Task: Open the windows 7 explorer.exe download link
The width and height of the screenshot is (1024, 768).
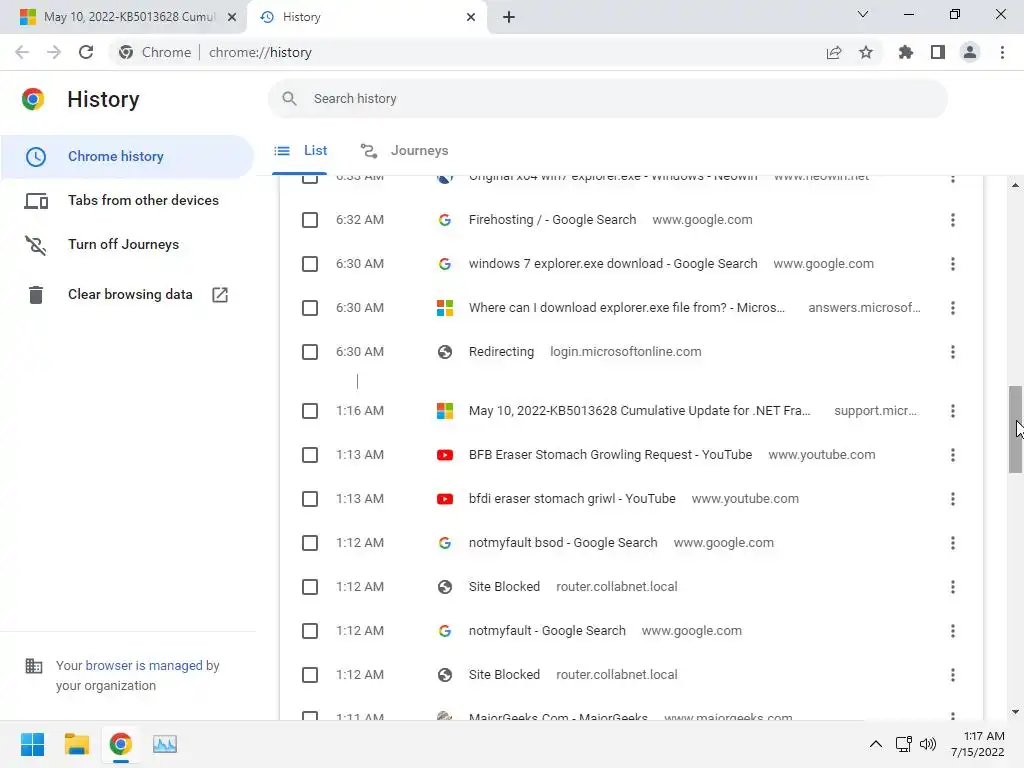Action: coord(613,264)
